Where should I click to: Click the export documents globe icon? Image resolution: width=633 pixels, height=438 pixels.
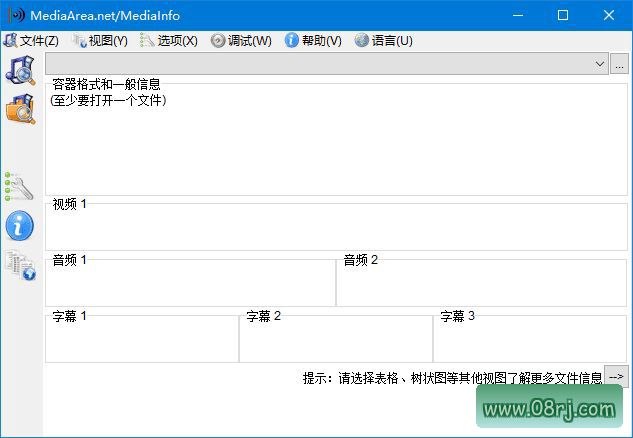tap(21, 265)
